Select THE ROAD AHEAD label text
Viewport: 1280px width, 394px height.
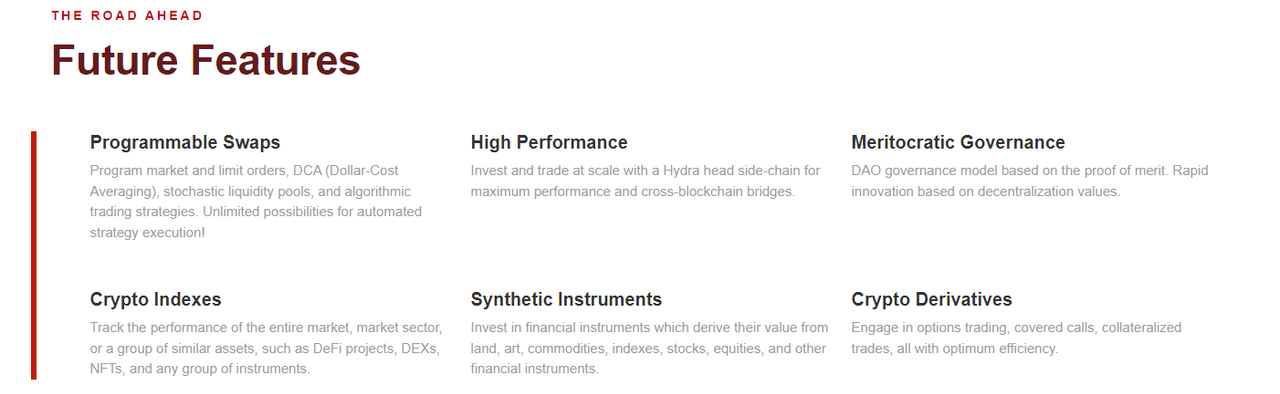[x=127, y=16]
